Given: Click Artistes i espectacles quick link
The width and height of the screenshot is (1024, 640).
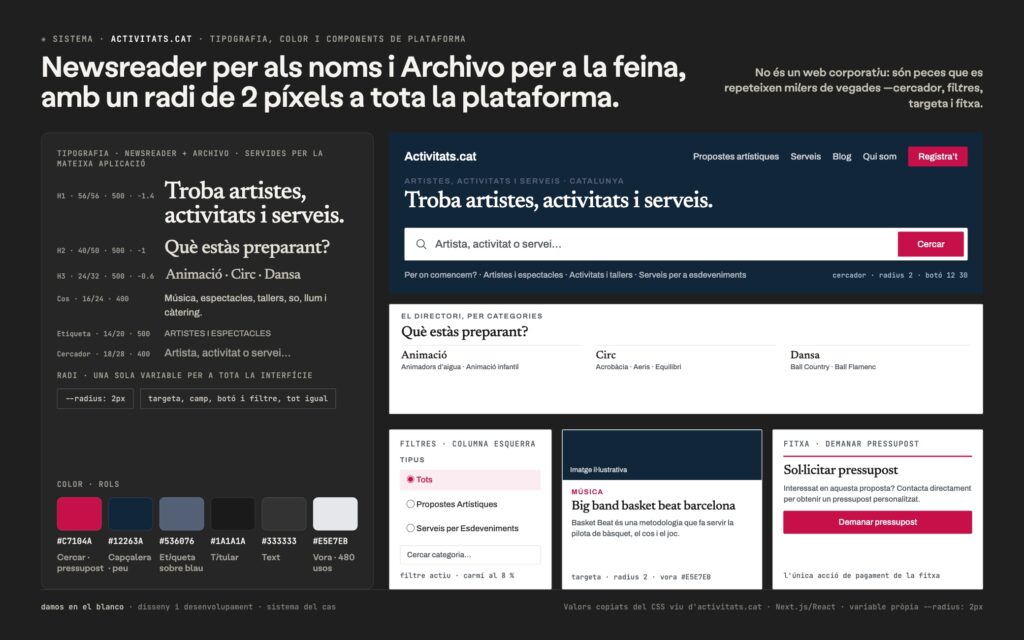Looking at the screenshot, I should click(523, 275).
